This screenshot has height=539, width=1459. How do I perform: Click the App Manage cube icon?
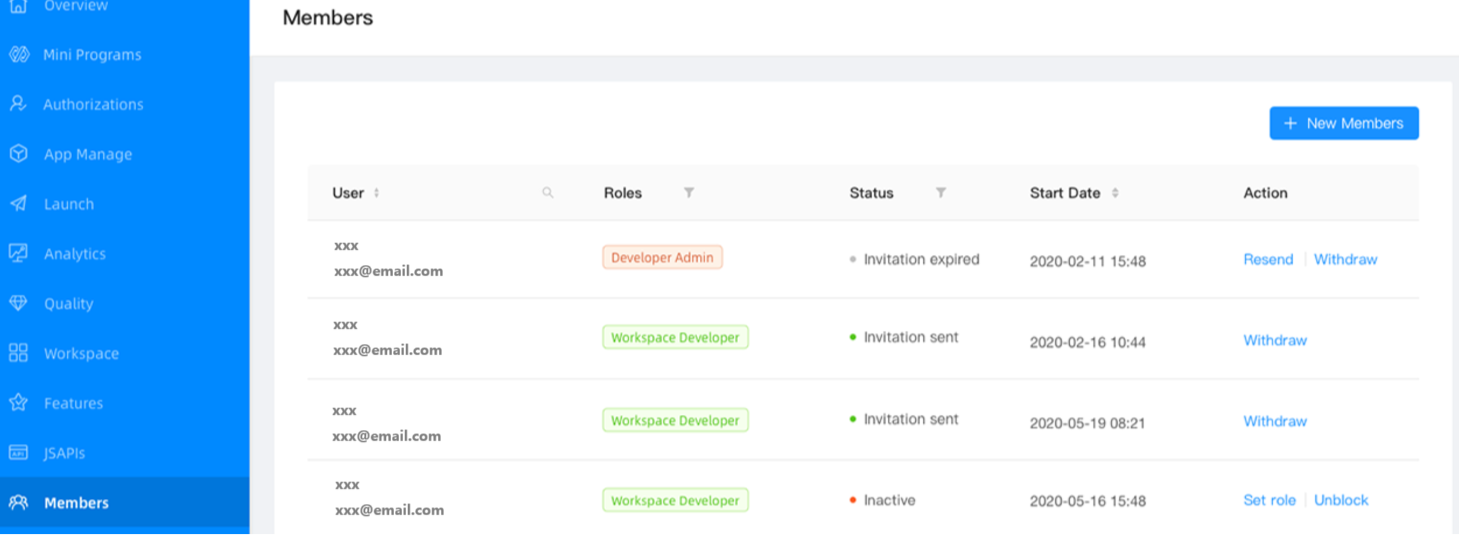pyautogui.click(x=18, y=154)
